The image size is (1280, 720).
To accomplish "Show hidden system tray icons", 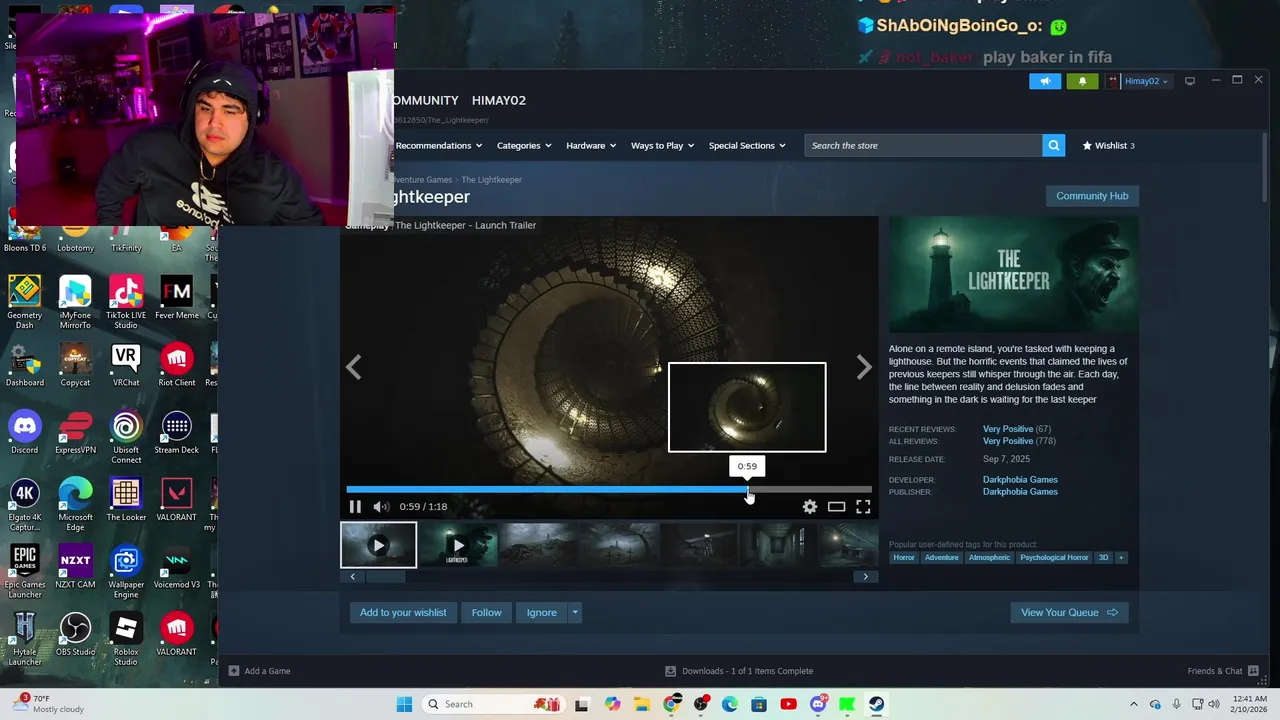I will [1133, 704].
